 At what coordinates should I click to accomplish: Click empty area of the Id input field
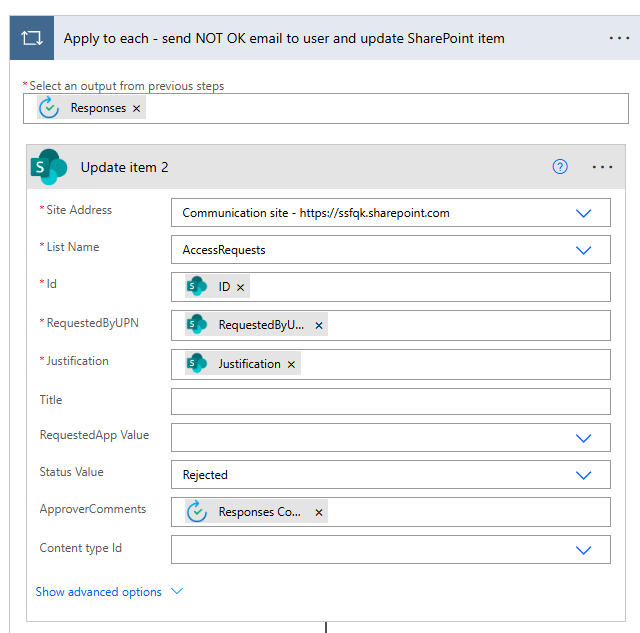coord(429,287)
